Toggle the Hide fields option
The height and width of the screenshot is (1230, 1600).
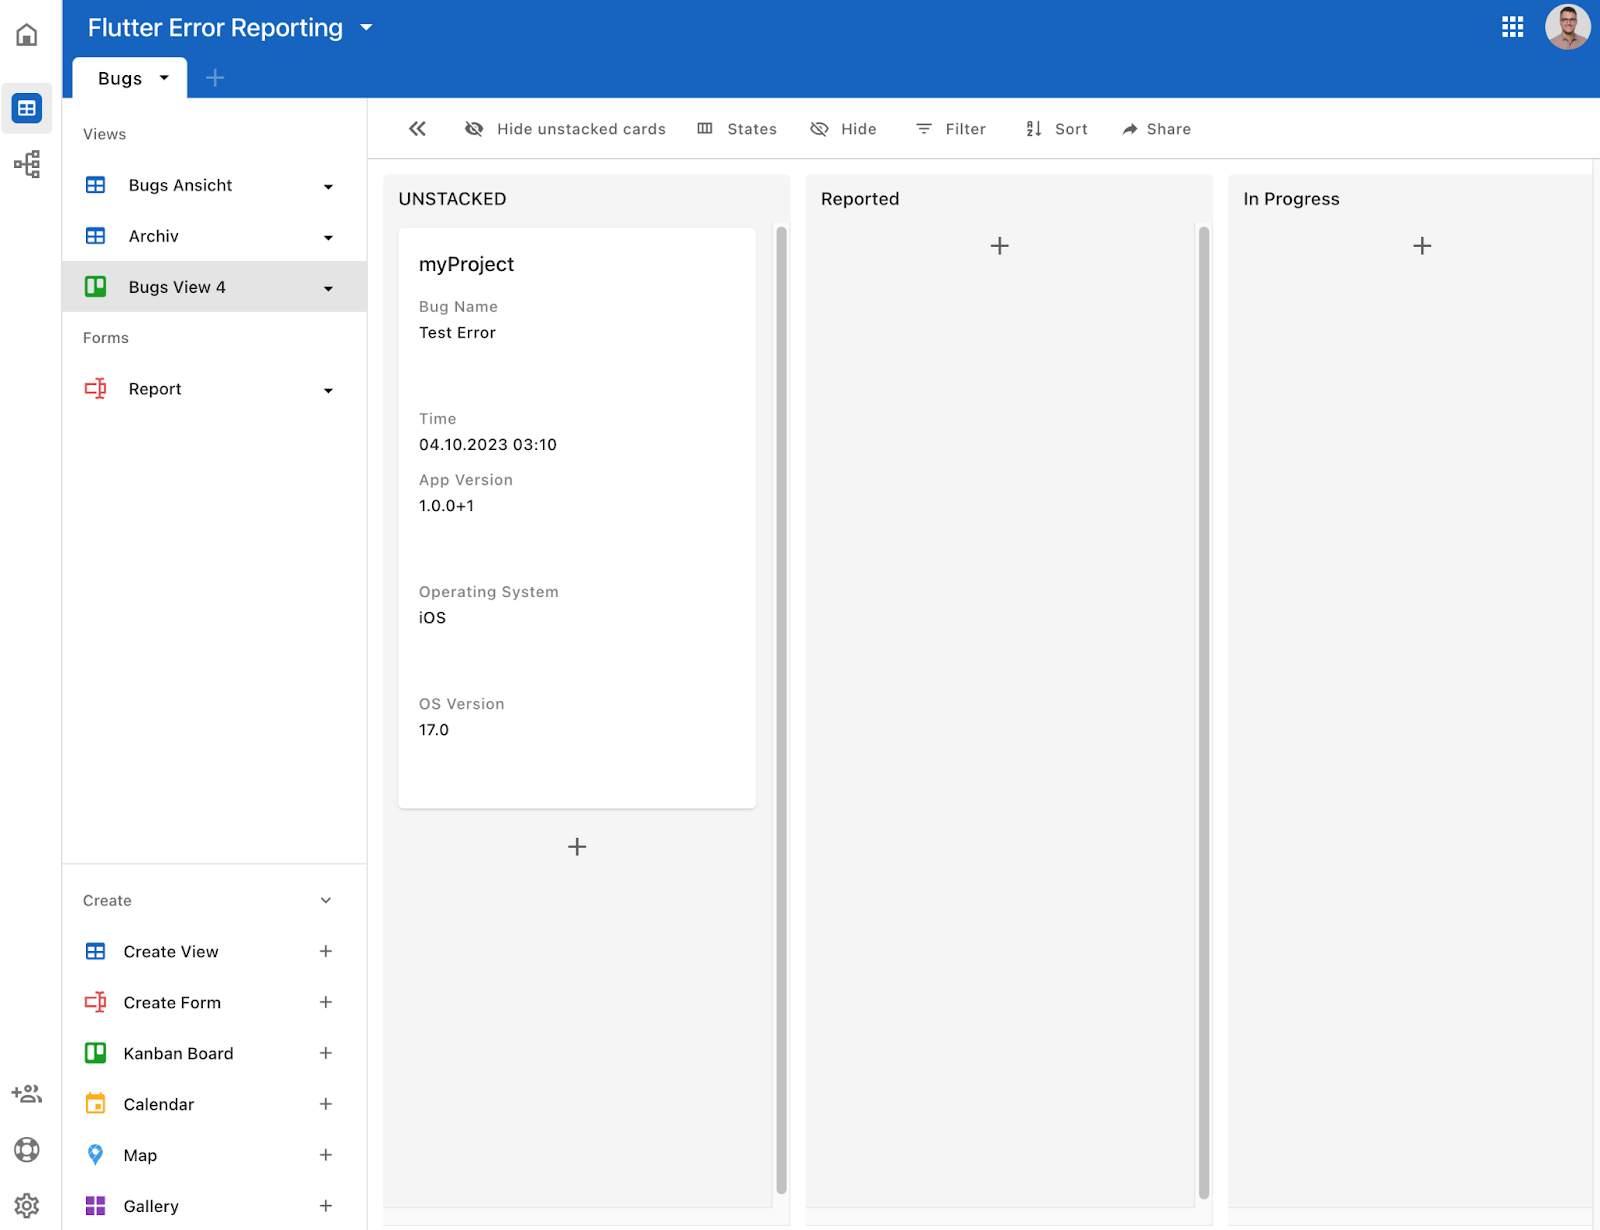pos(843,129)
